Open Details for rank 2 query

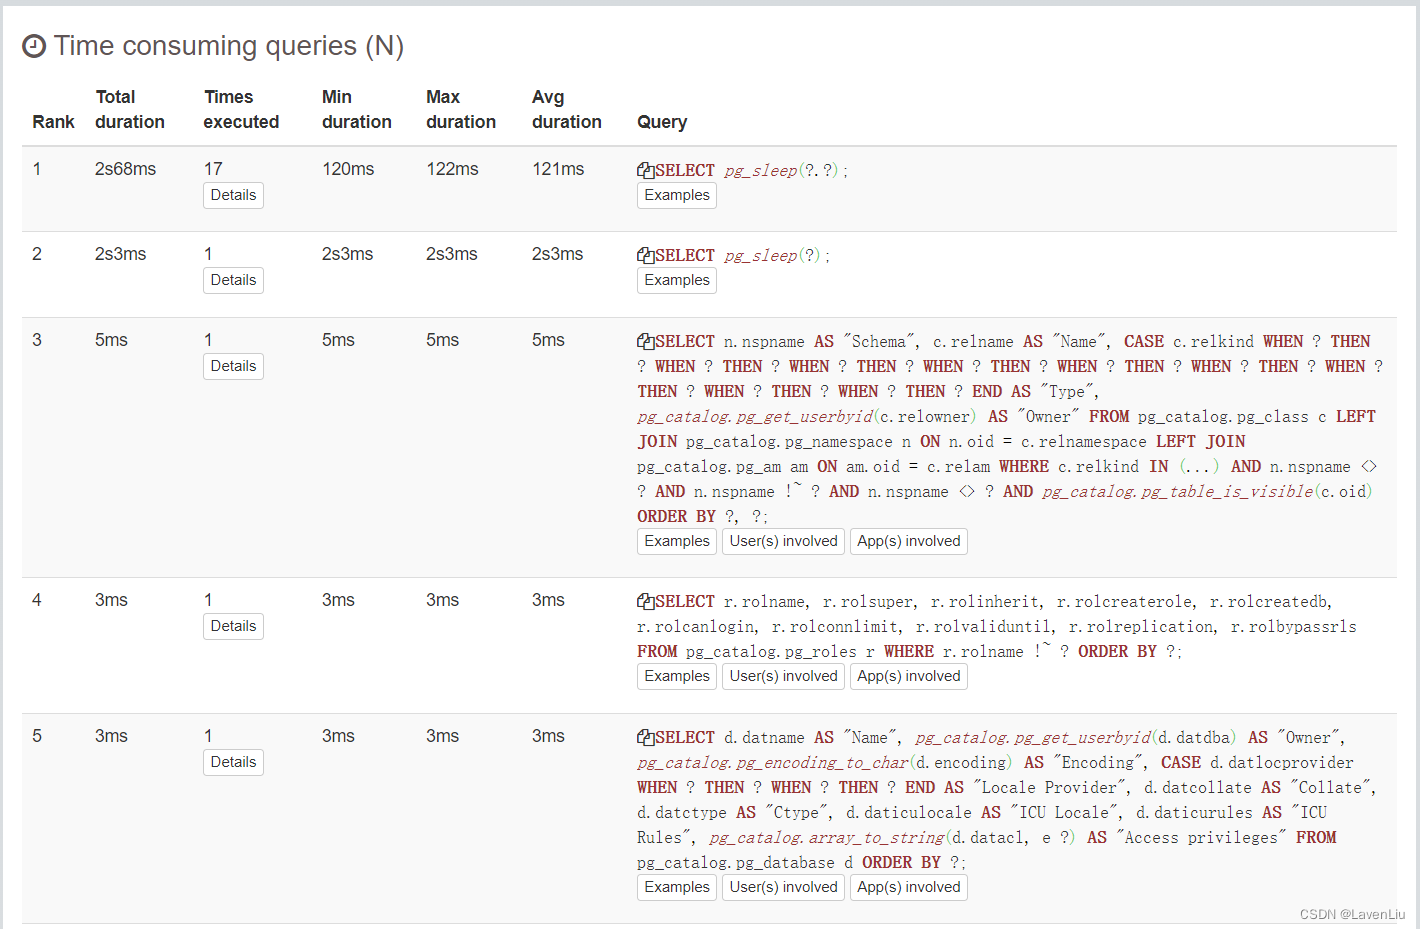(x=233, y=281)
